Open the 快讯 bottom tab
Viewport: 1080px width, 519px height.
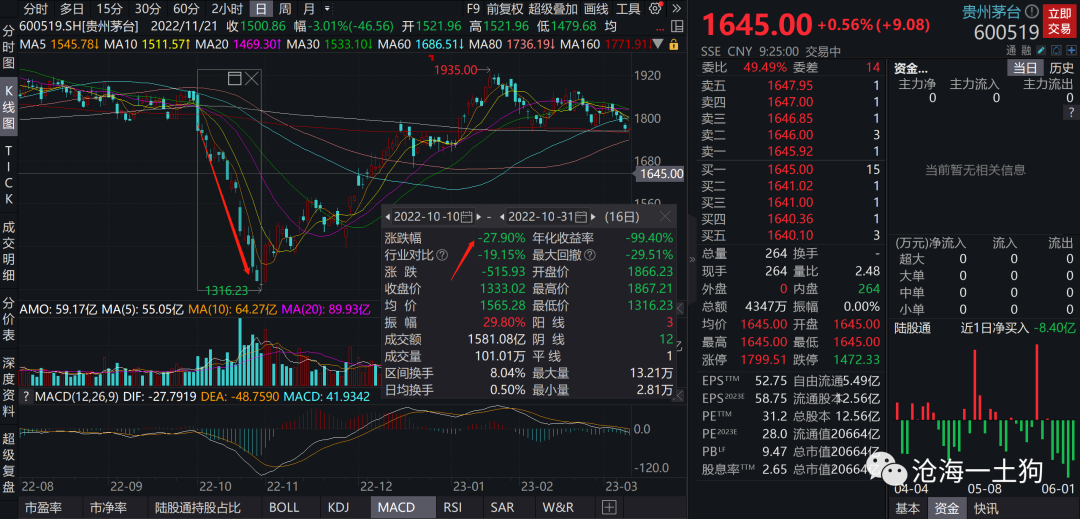coord(985,509)
